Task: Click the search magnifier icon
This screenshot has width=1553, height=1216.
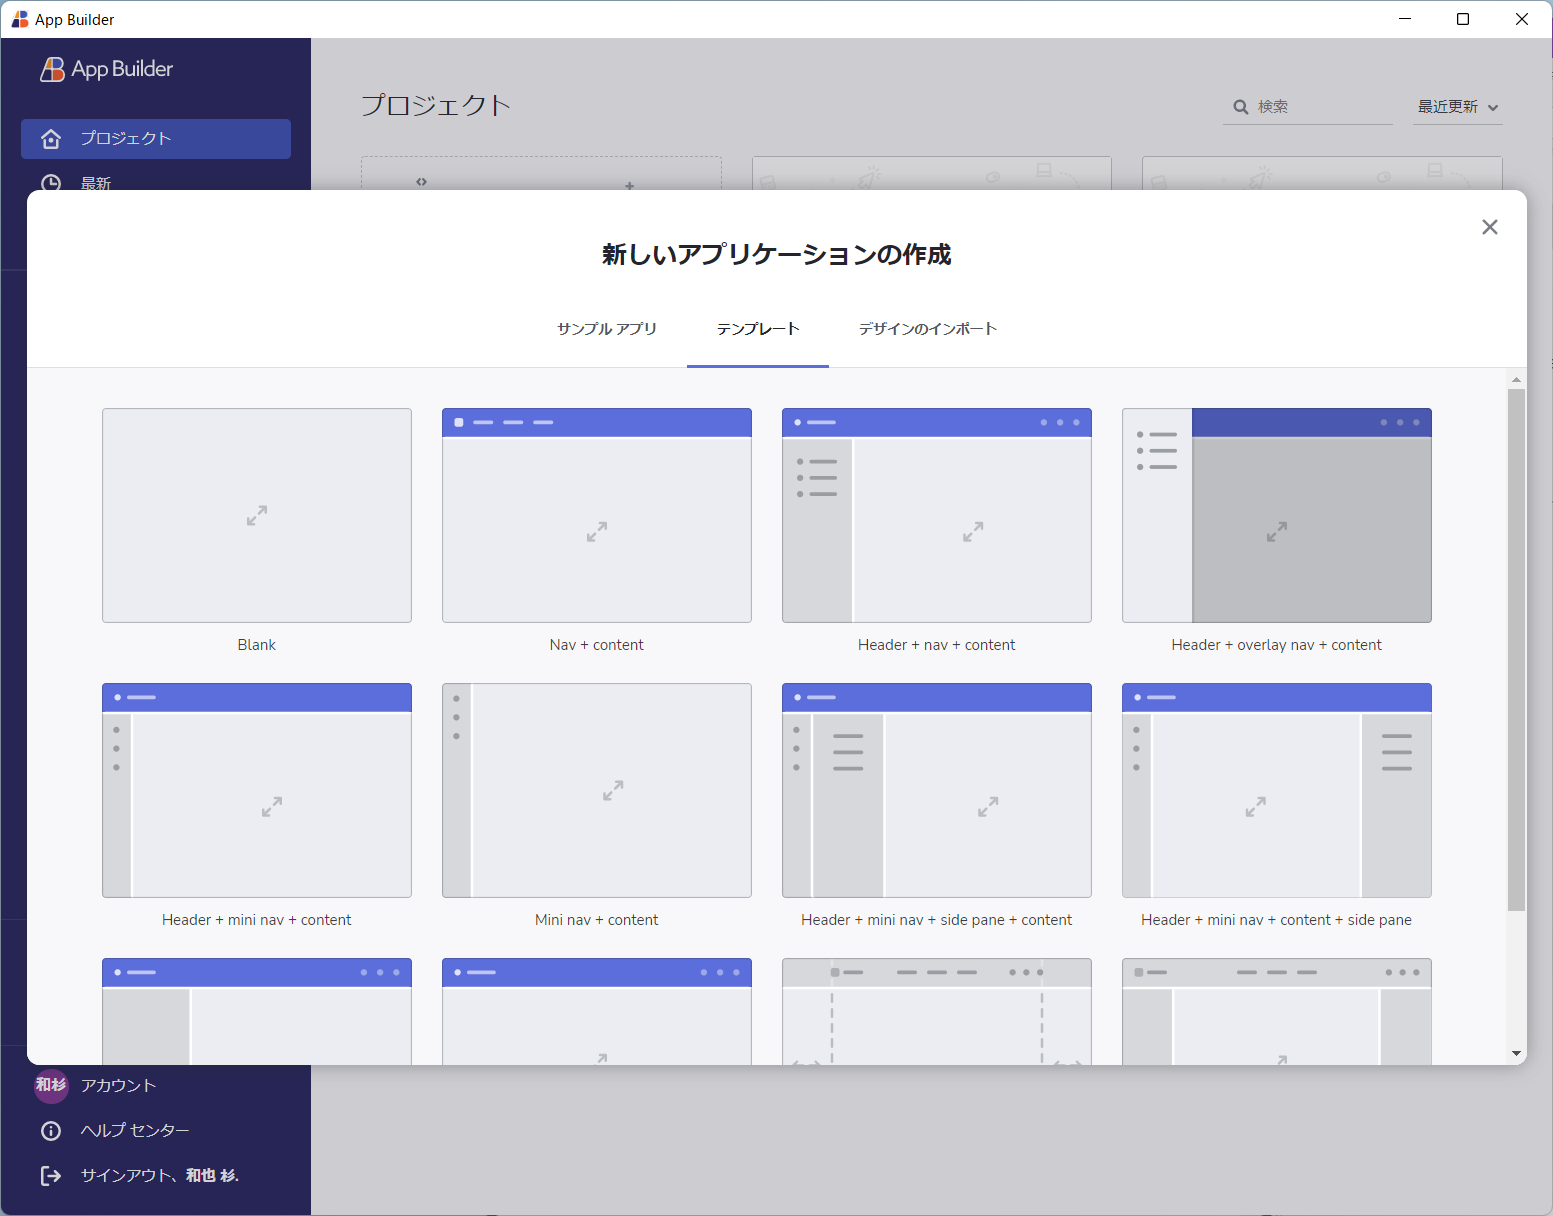Action: [x=1240, y=107]
